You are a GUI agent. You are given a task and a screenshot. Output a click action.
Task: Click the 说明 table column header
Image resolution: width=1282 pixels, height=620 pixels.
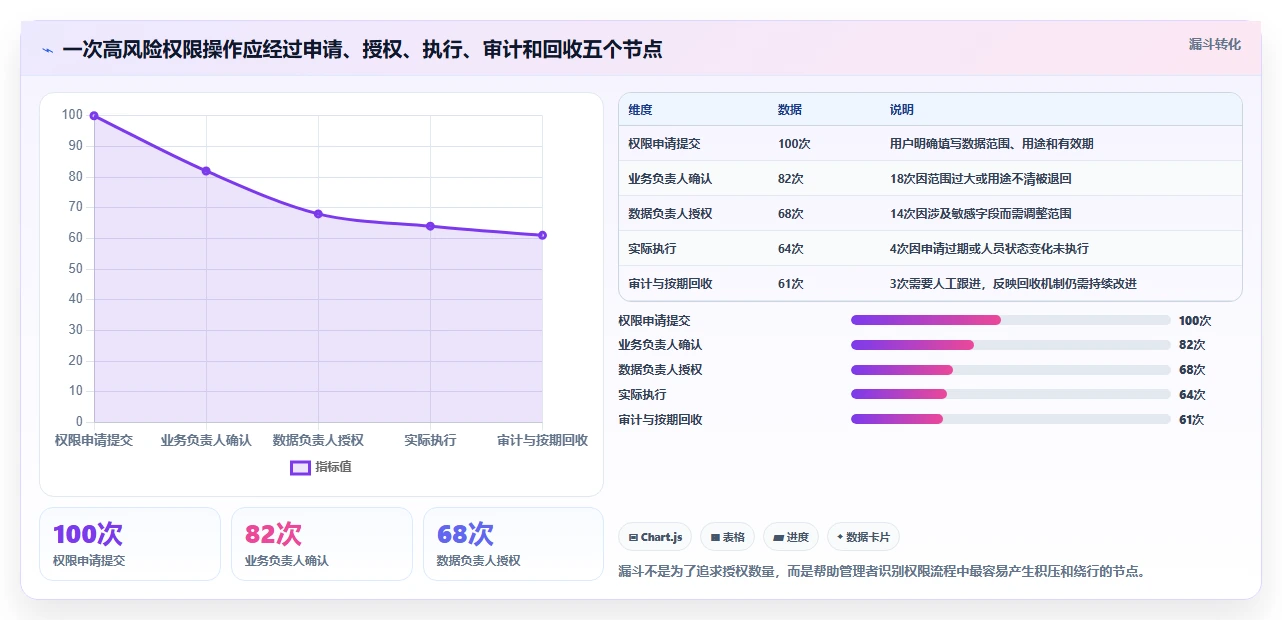pyautogui.click(x=902, y=110)
